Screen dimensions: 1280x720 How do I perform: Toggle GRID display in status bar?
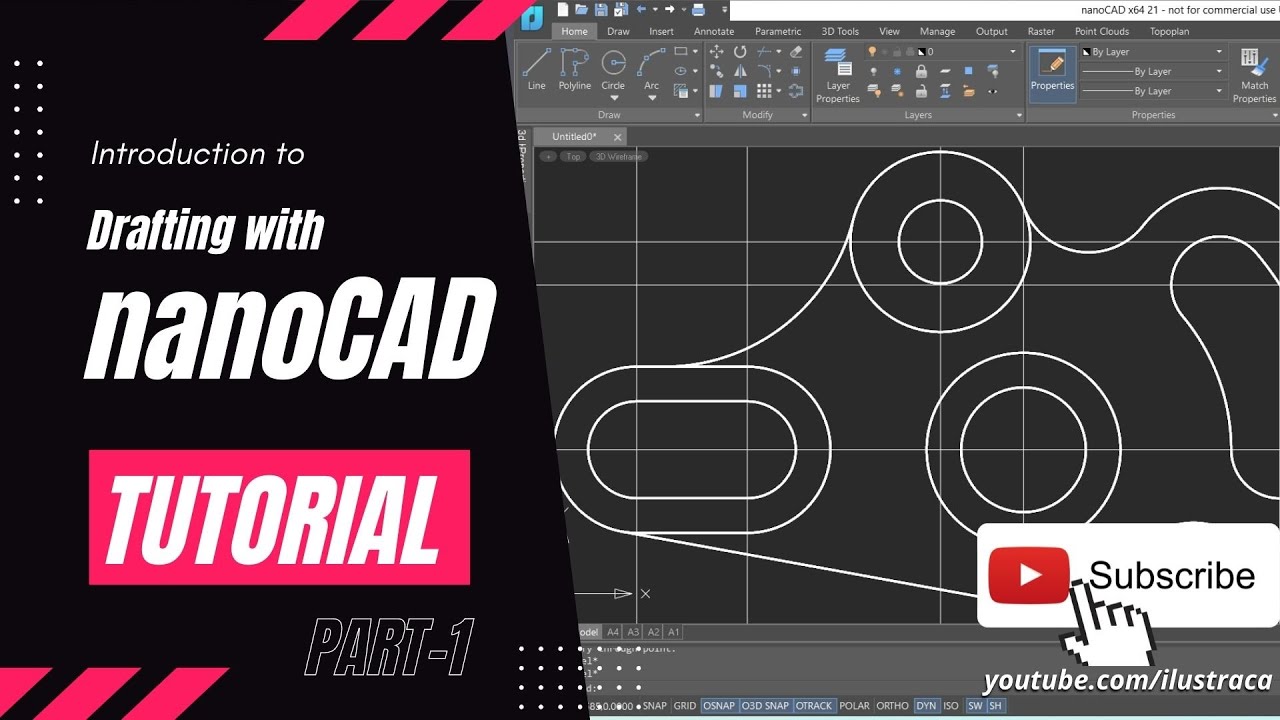pos(685,706)
